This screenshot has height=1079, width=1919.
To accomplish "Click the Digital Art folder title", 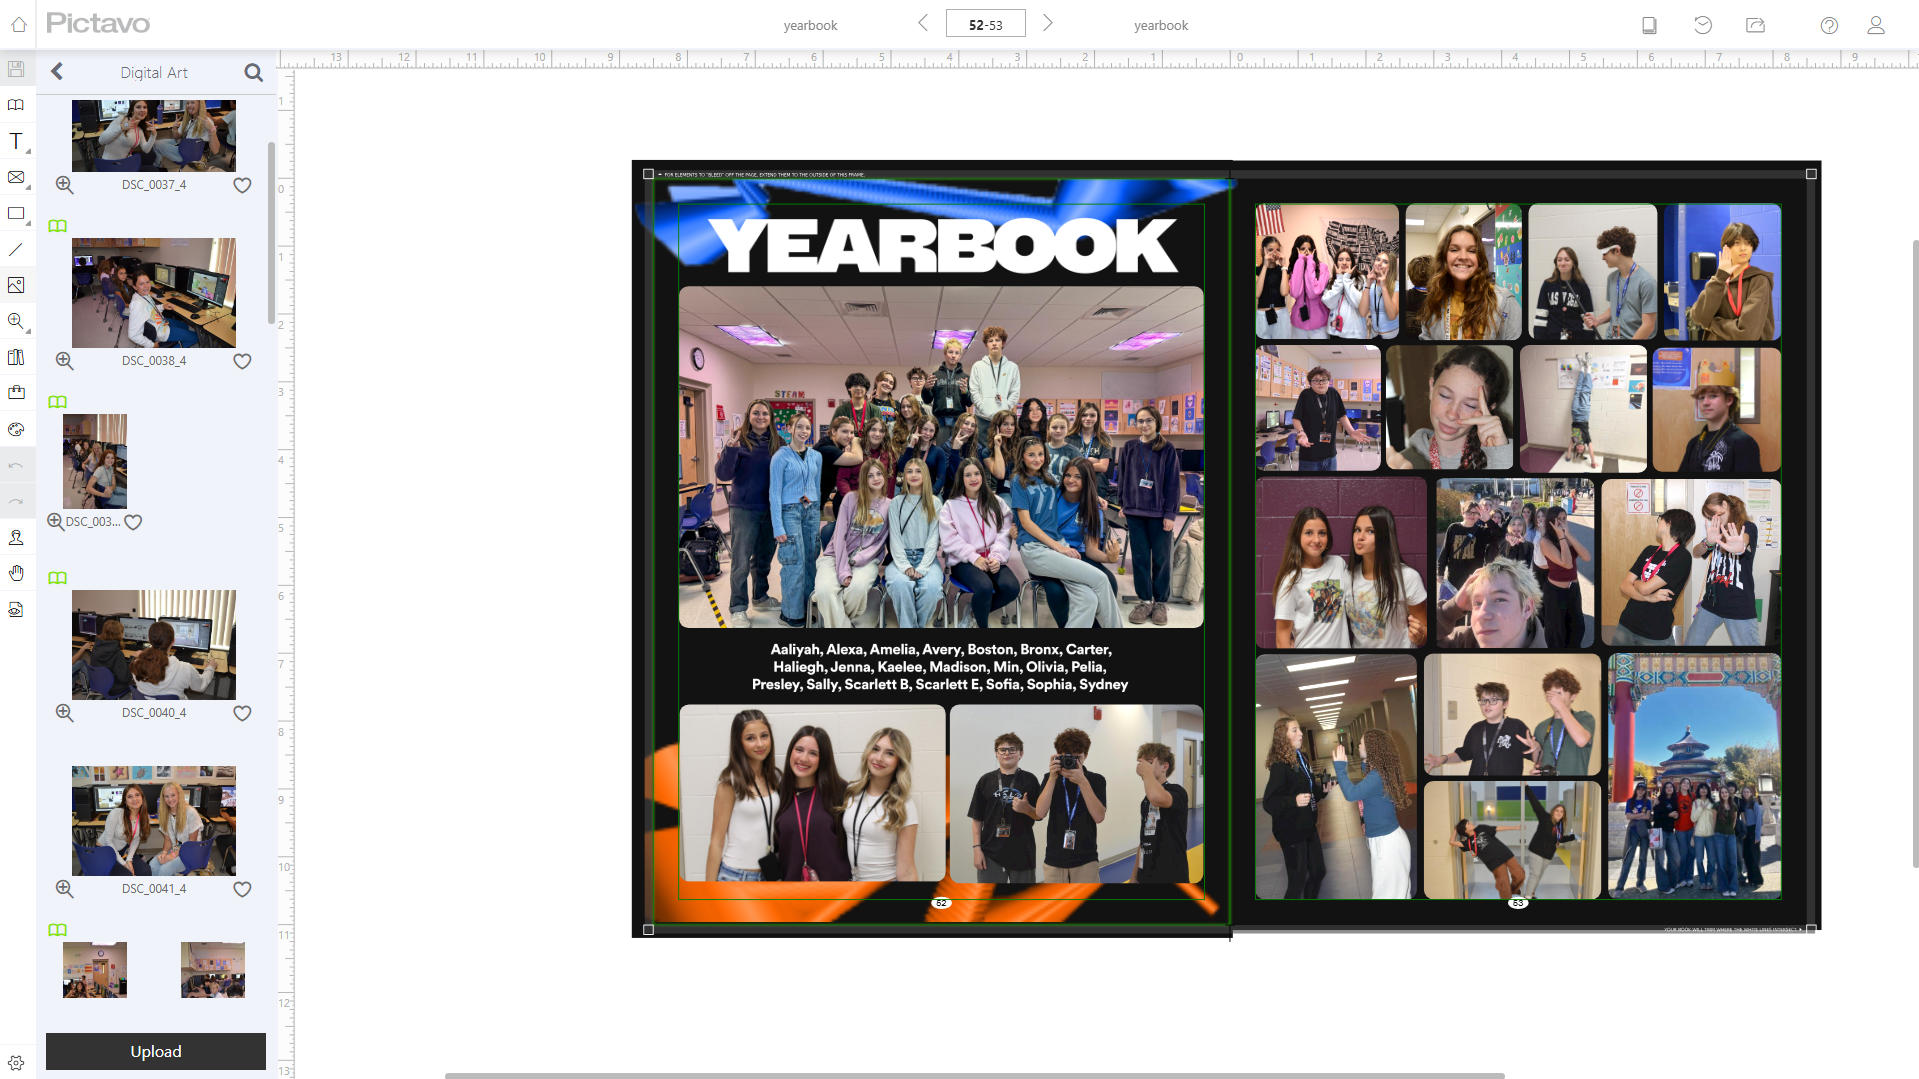I will (154, 72).
